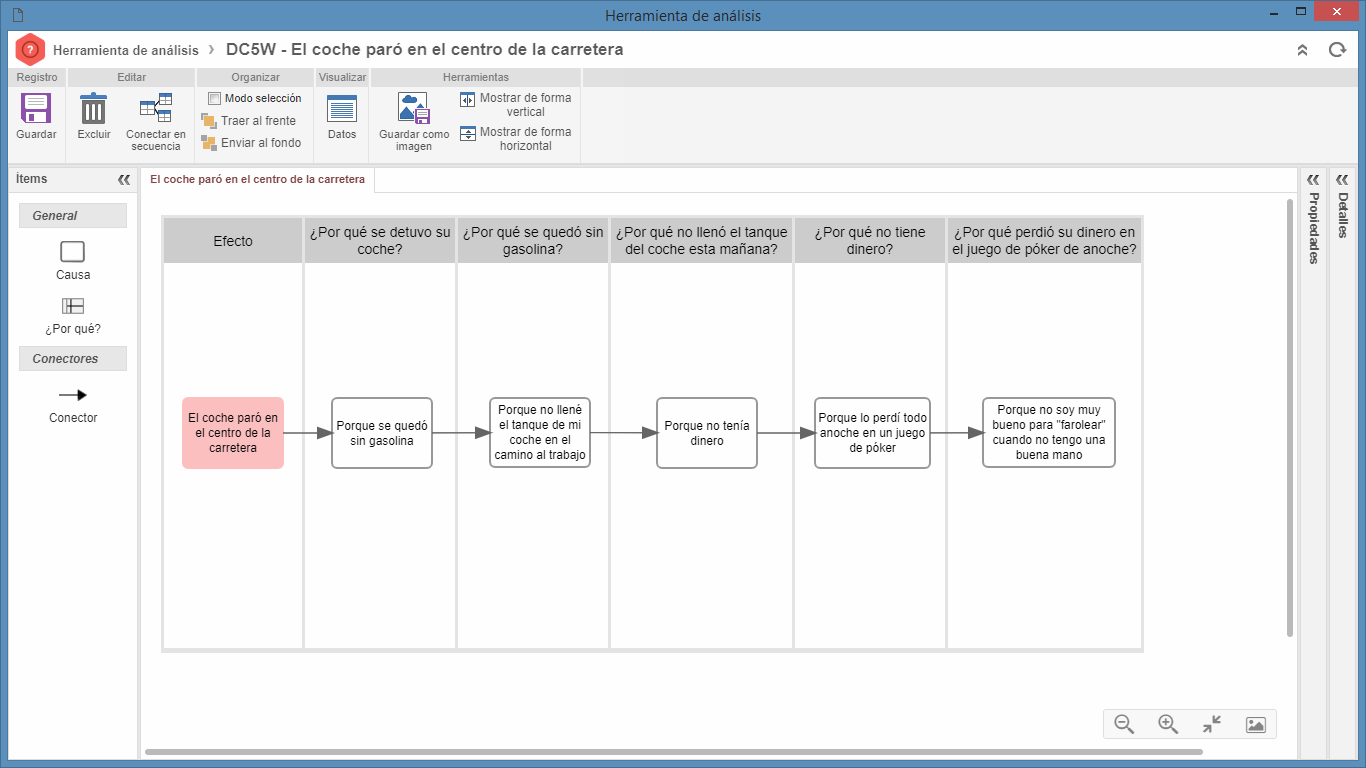Select node Porque no llené el tanque
The width and height of the screenshot is (1366, 768).
point(540,433)
